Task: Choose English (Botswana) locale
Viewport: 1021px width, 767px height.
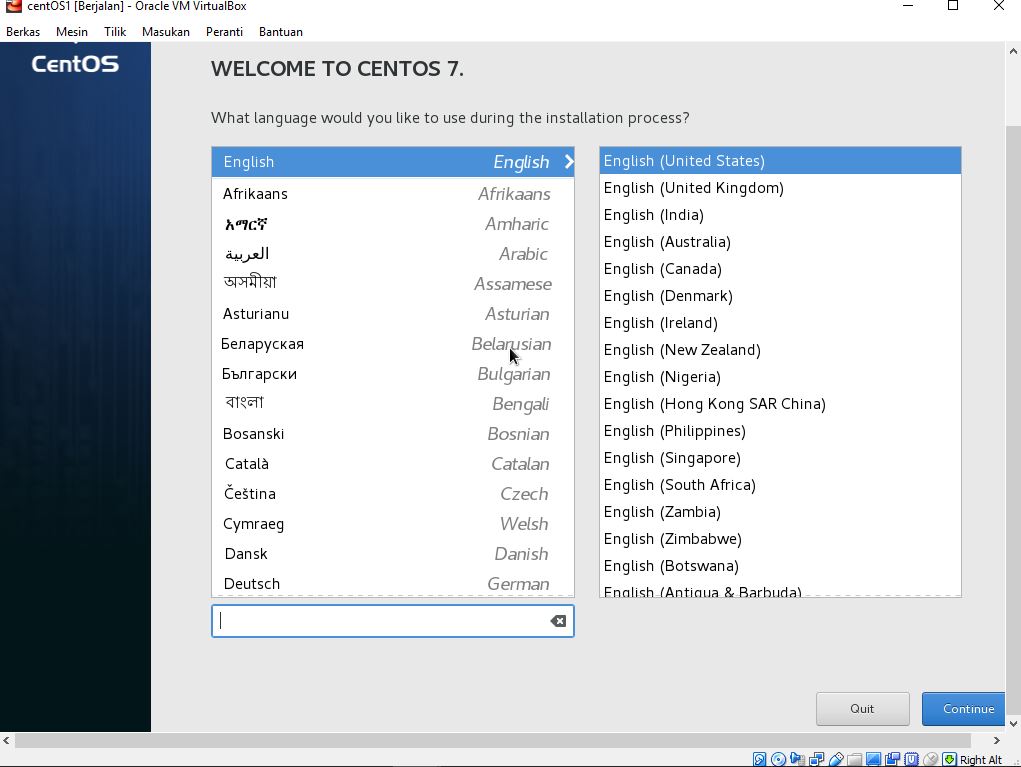Action: 780,566
